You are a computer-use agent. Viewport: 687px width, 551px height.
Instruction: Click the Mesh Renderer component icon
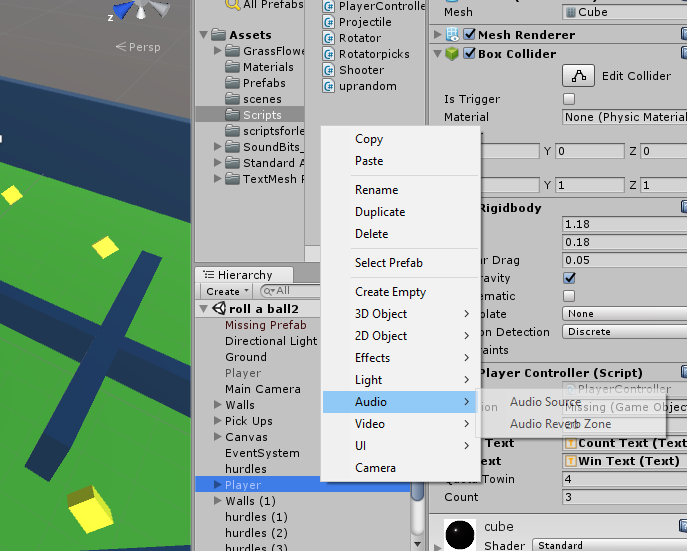(x=452, y=35)
